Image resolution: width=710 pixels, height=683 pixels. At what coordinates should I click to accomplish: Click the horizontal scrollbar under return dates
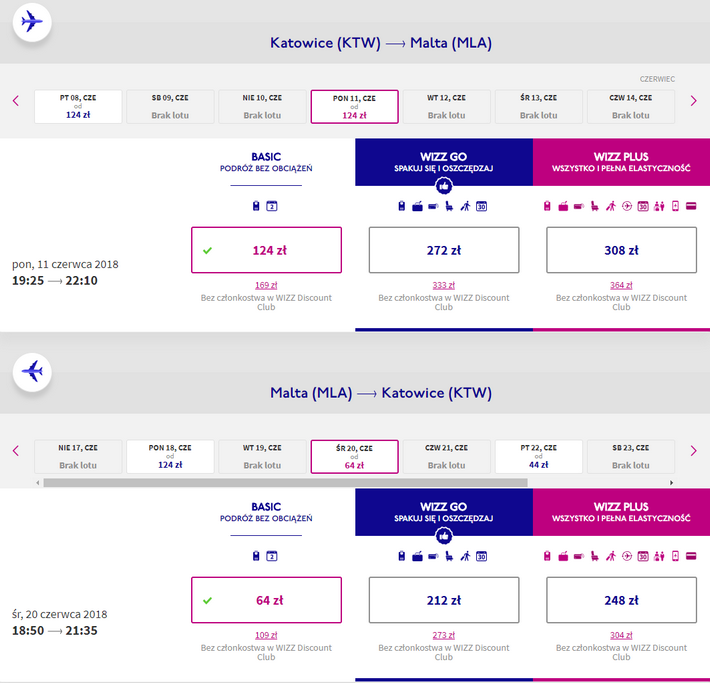point(285,483)
